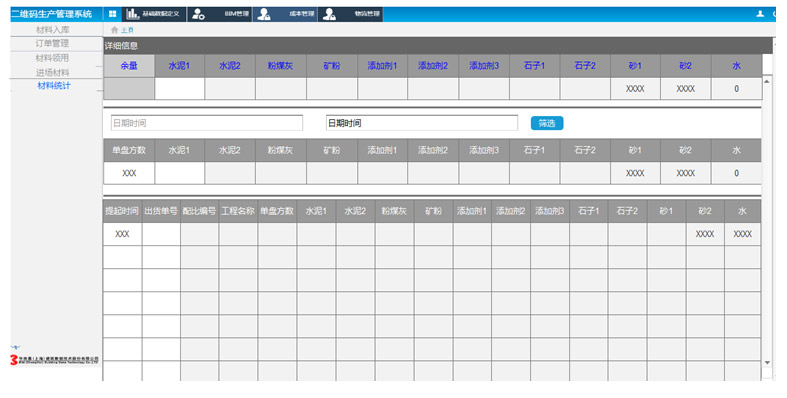
Task: Click the scrollbar up arrow
Action: coord(767,81)
